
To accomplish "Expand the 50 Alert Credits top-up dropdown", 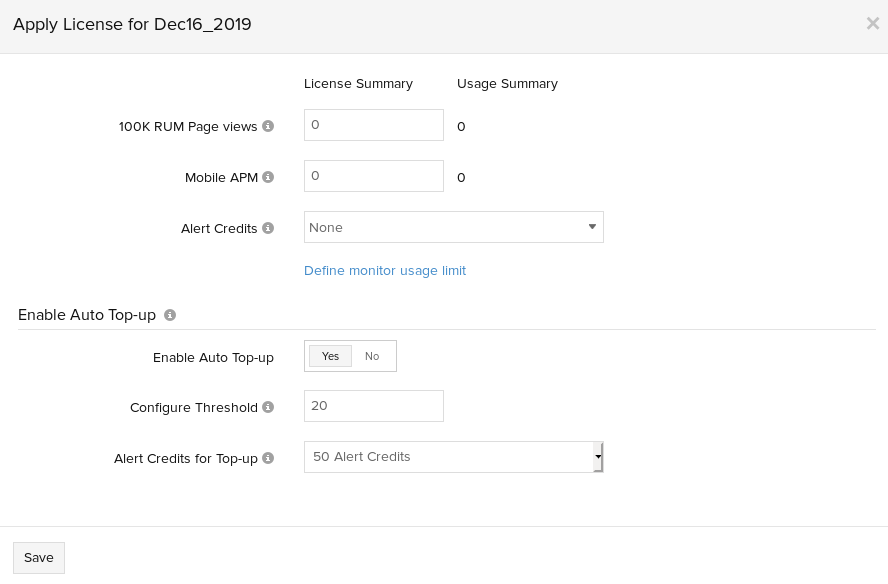I will (x=453, y=457).
